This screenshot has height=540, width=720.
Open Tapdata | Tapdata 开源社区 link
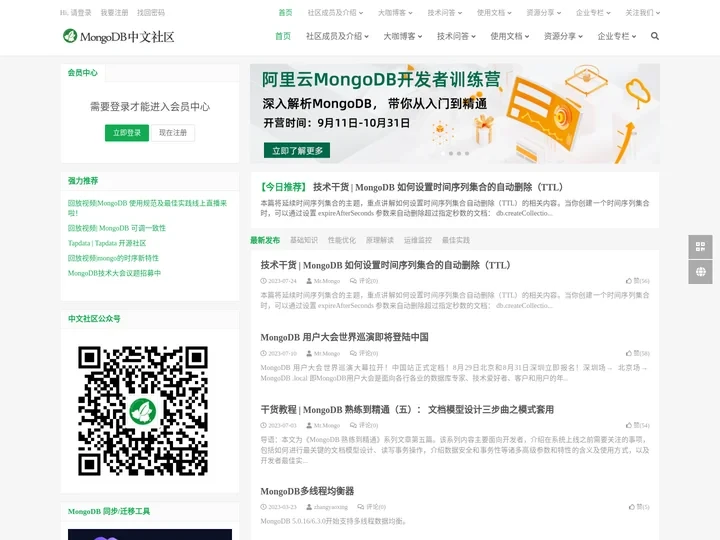point(107,243)
